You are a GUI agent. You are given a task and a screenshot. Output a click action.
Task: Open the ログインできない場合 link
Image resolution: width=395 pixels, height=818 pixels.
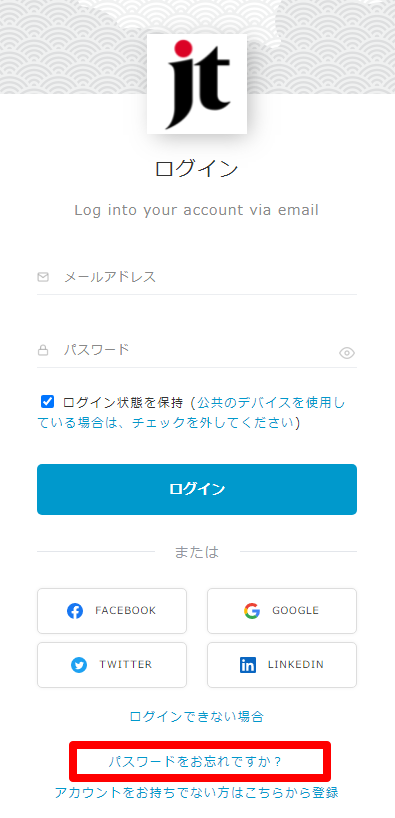196,716
